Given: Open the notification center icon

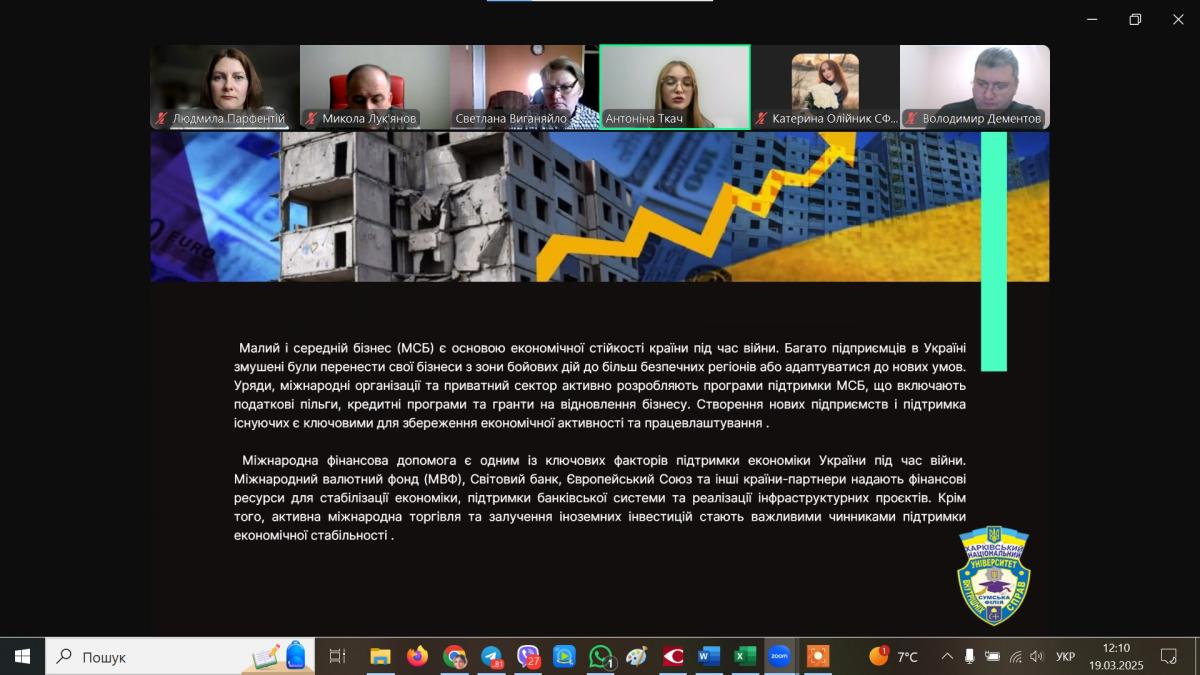Looking at the screenshot, I should [x=1168, y=656].
